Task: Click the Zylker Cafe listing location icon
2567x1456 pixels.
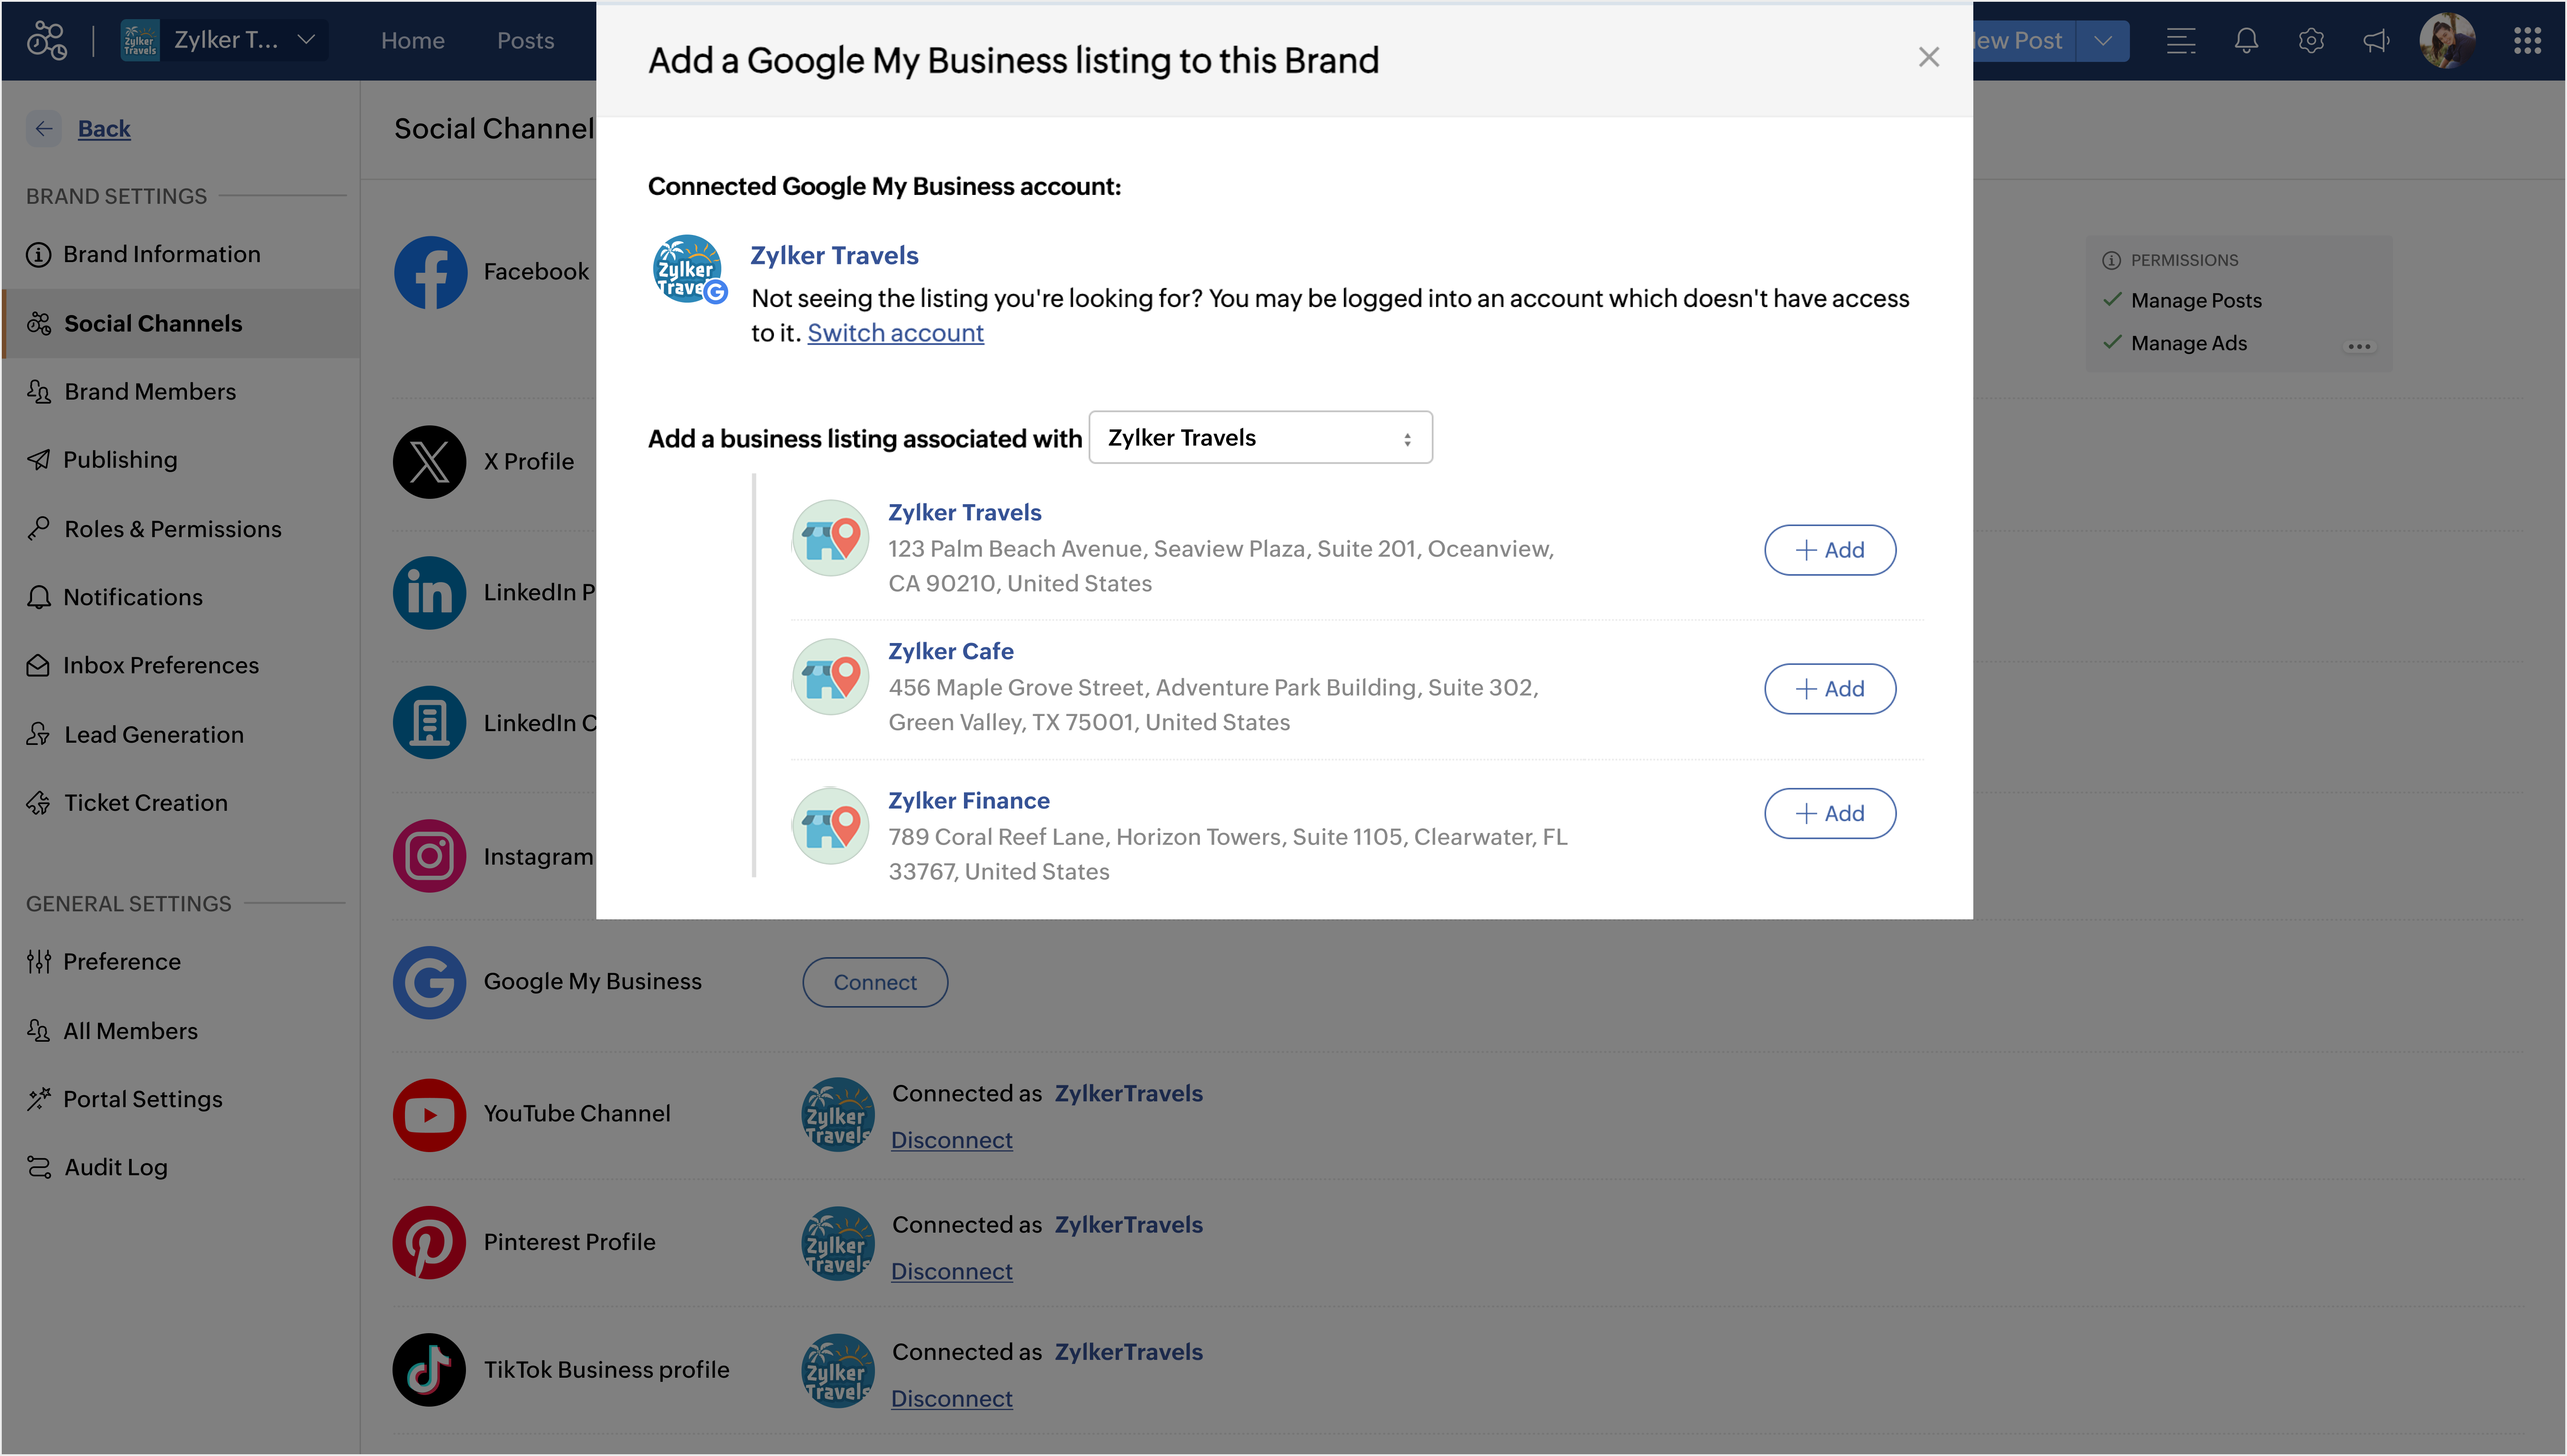Action: click(x=830, y=677)
